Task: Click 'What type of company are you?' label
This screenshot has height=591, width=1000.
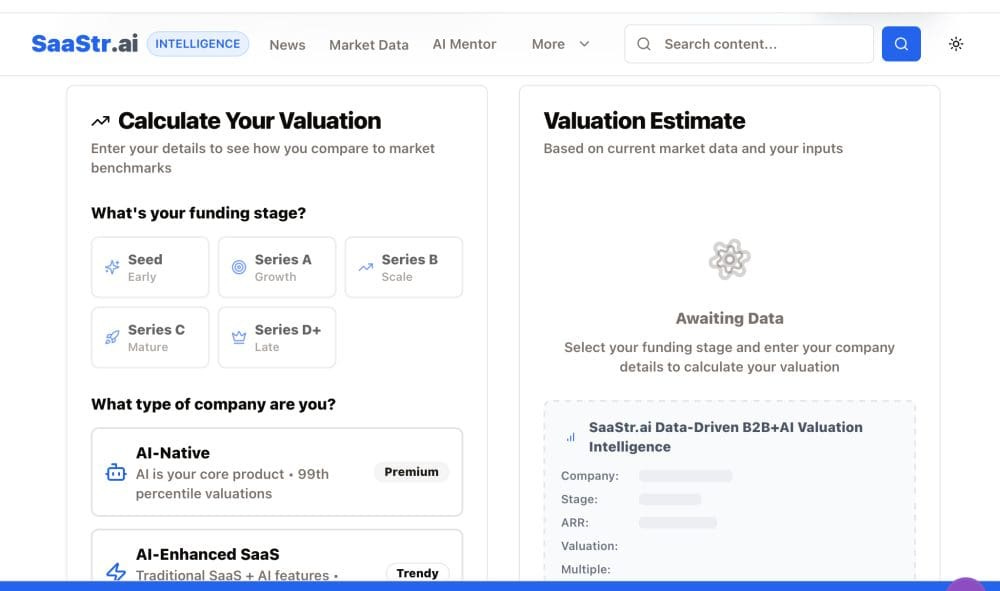Action: pyautogui.click(x=213, y=404)
